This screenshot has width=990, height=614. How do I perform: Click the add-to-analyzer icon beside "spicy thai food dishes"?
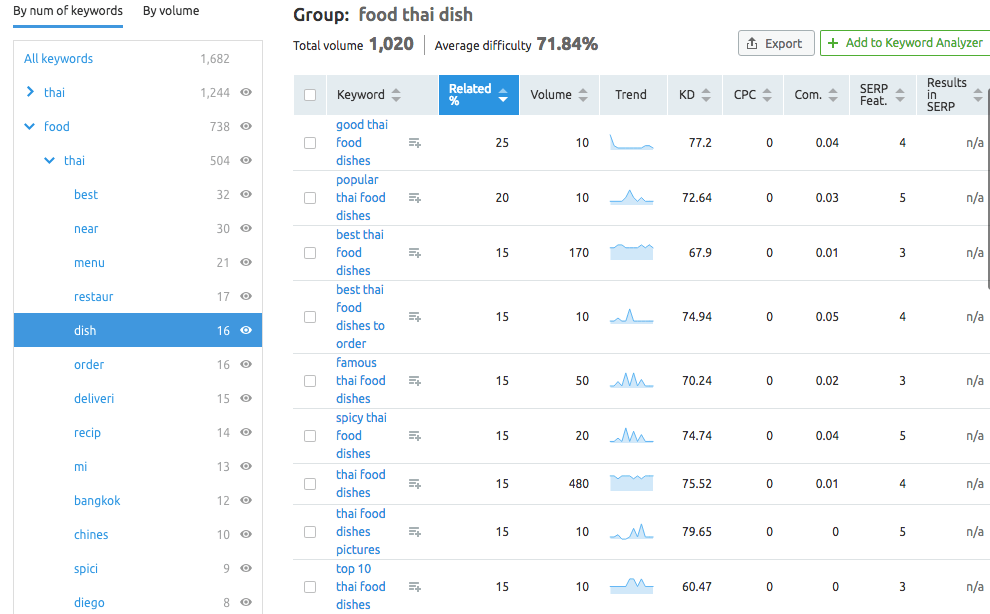pyautogui.click(x=414, y=435)
